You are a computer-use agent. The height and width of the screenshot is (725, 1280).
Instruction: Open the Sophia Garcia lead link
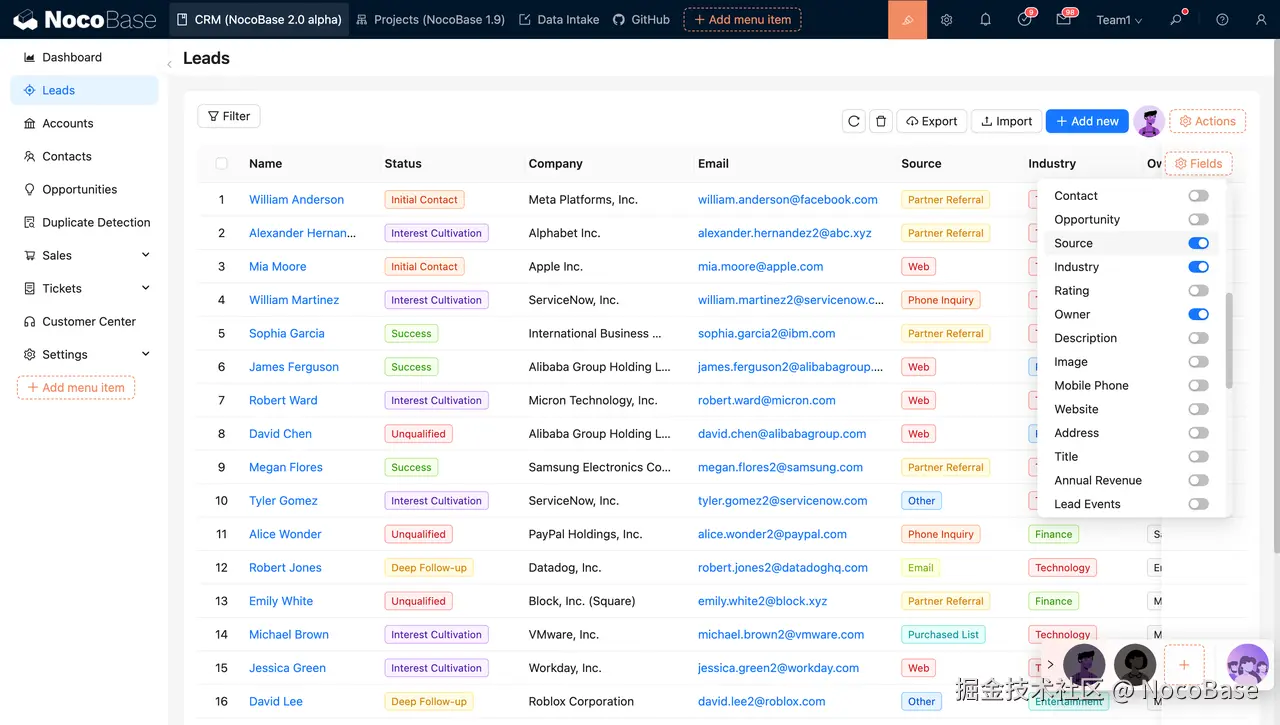[286, 334]
